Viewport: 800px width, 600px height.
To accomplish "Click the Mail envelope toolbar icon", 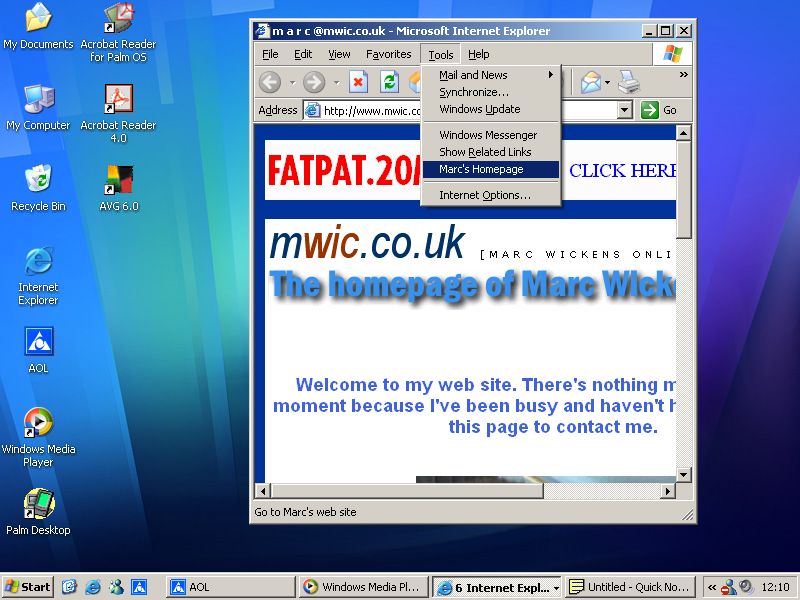I will (590, 82).
